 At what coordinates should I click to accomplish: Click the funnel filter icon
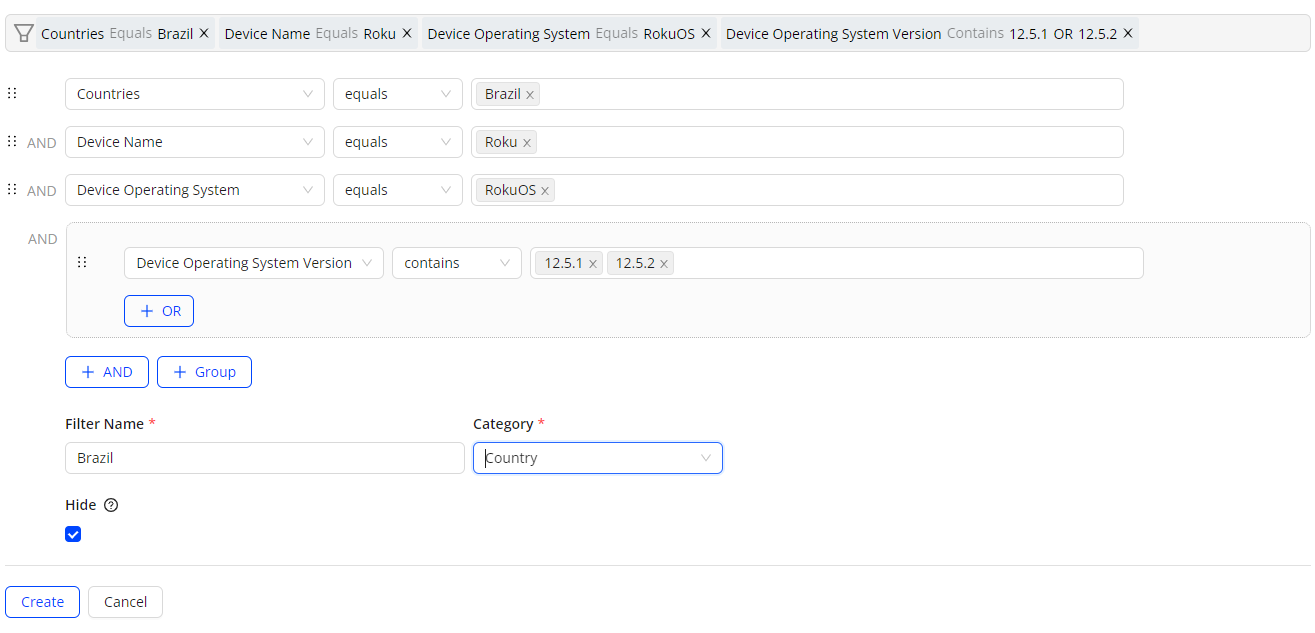pos(24,33)
